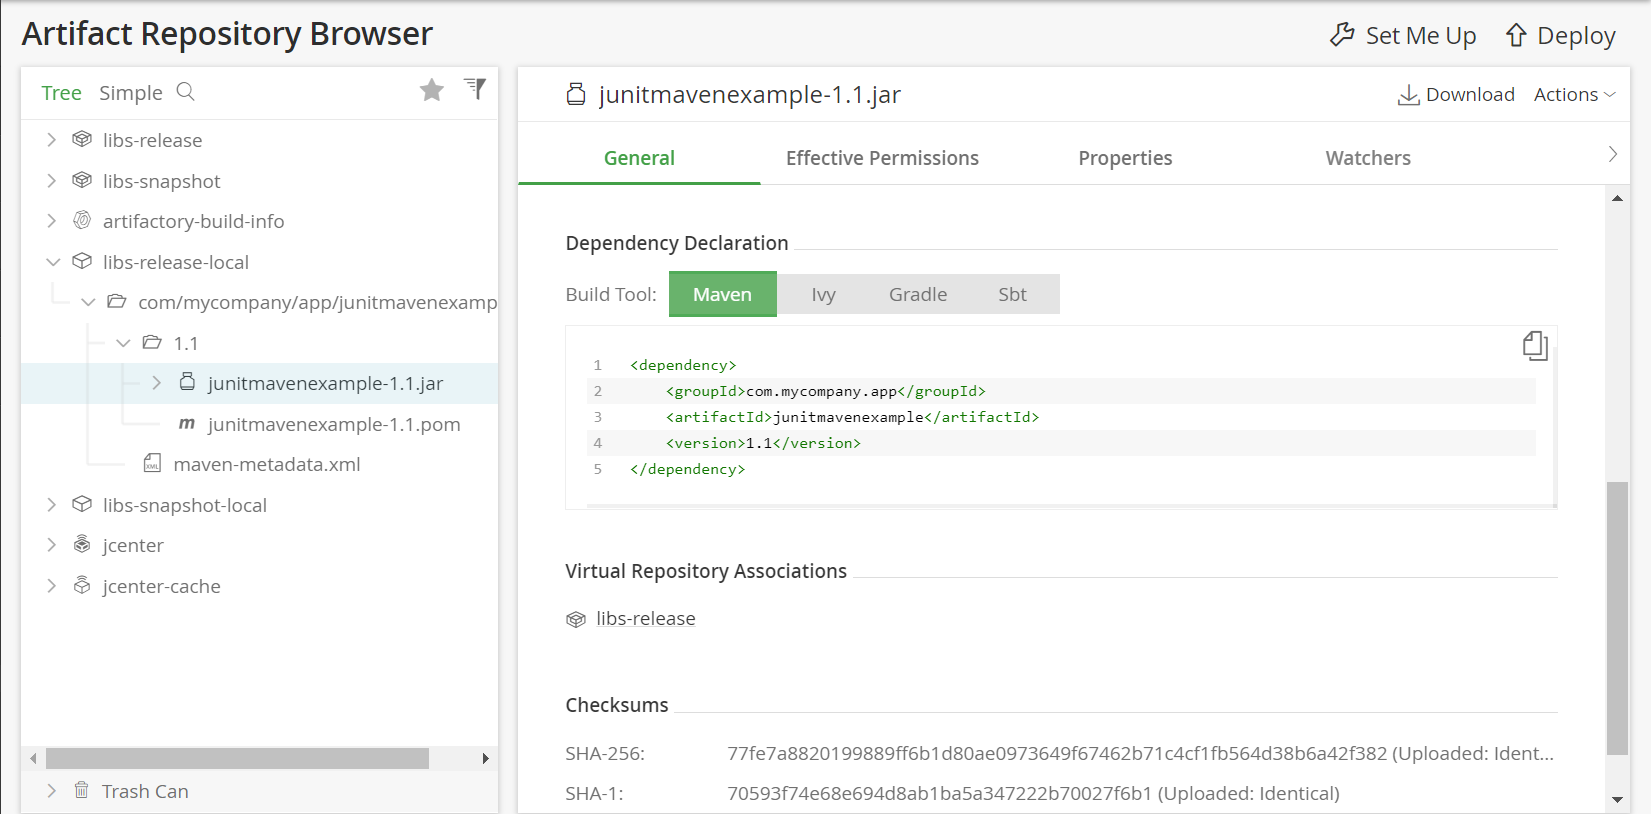Switch to Simple browser view
Image resolution: width=1651 pixels, height=814 pixels.
130,93
